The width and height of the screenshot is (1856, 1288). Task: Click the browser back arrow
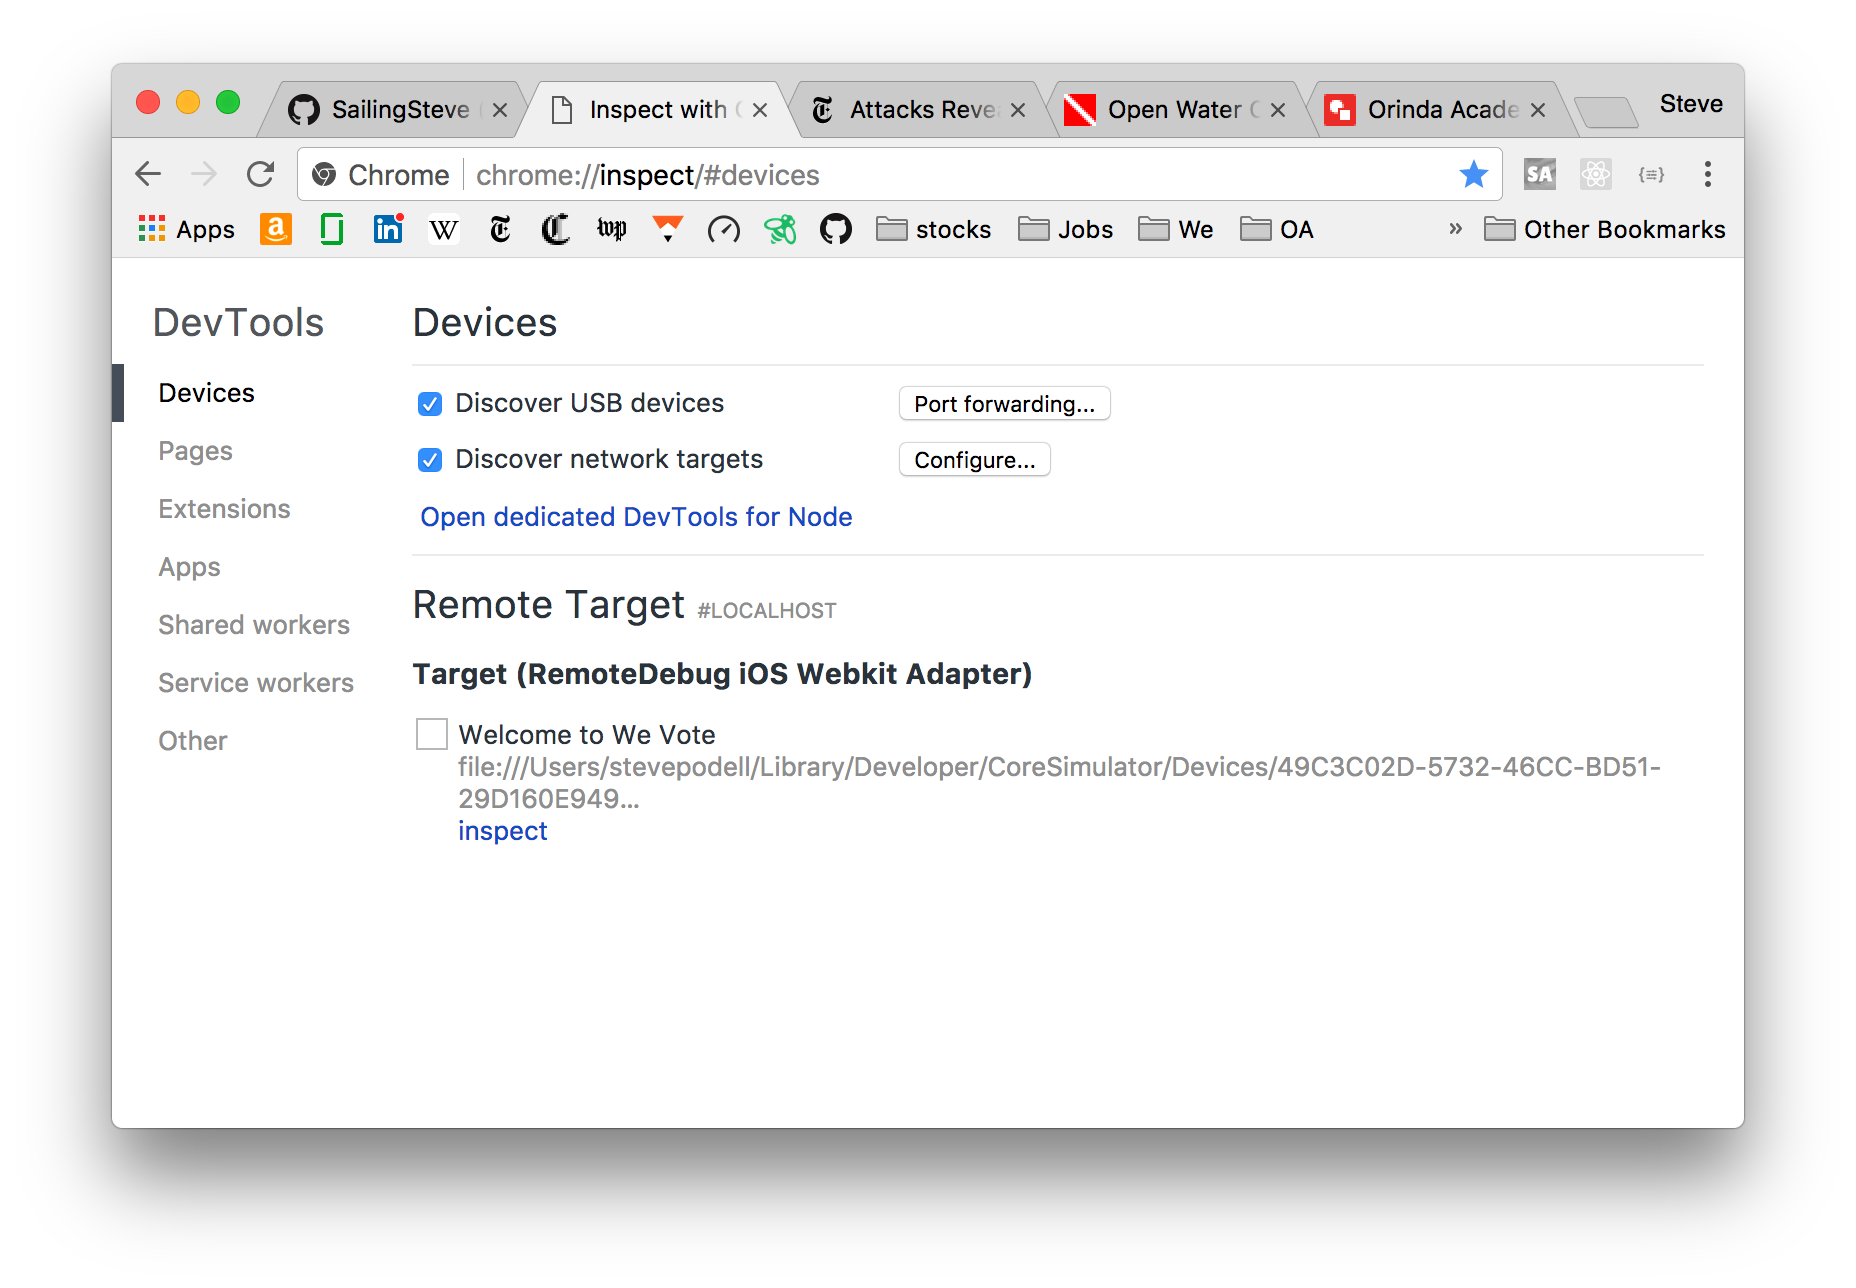148,174
